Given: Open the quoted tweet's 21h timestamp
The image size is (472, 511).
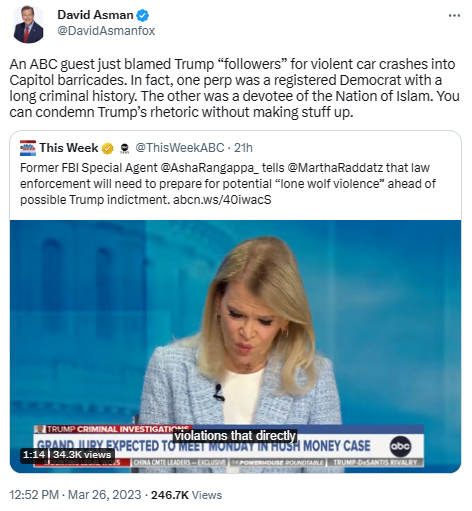Looking at the screenshot, I should click(x=243, y=148).
